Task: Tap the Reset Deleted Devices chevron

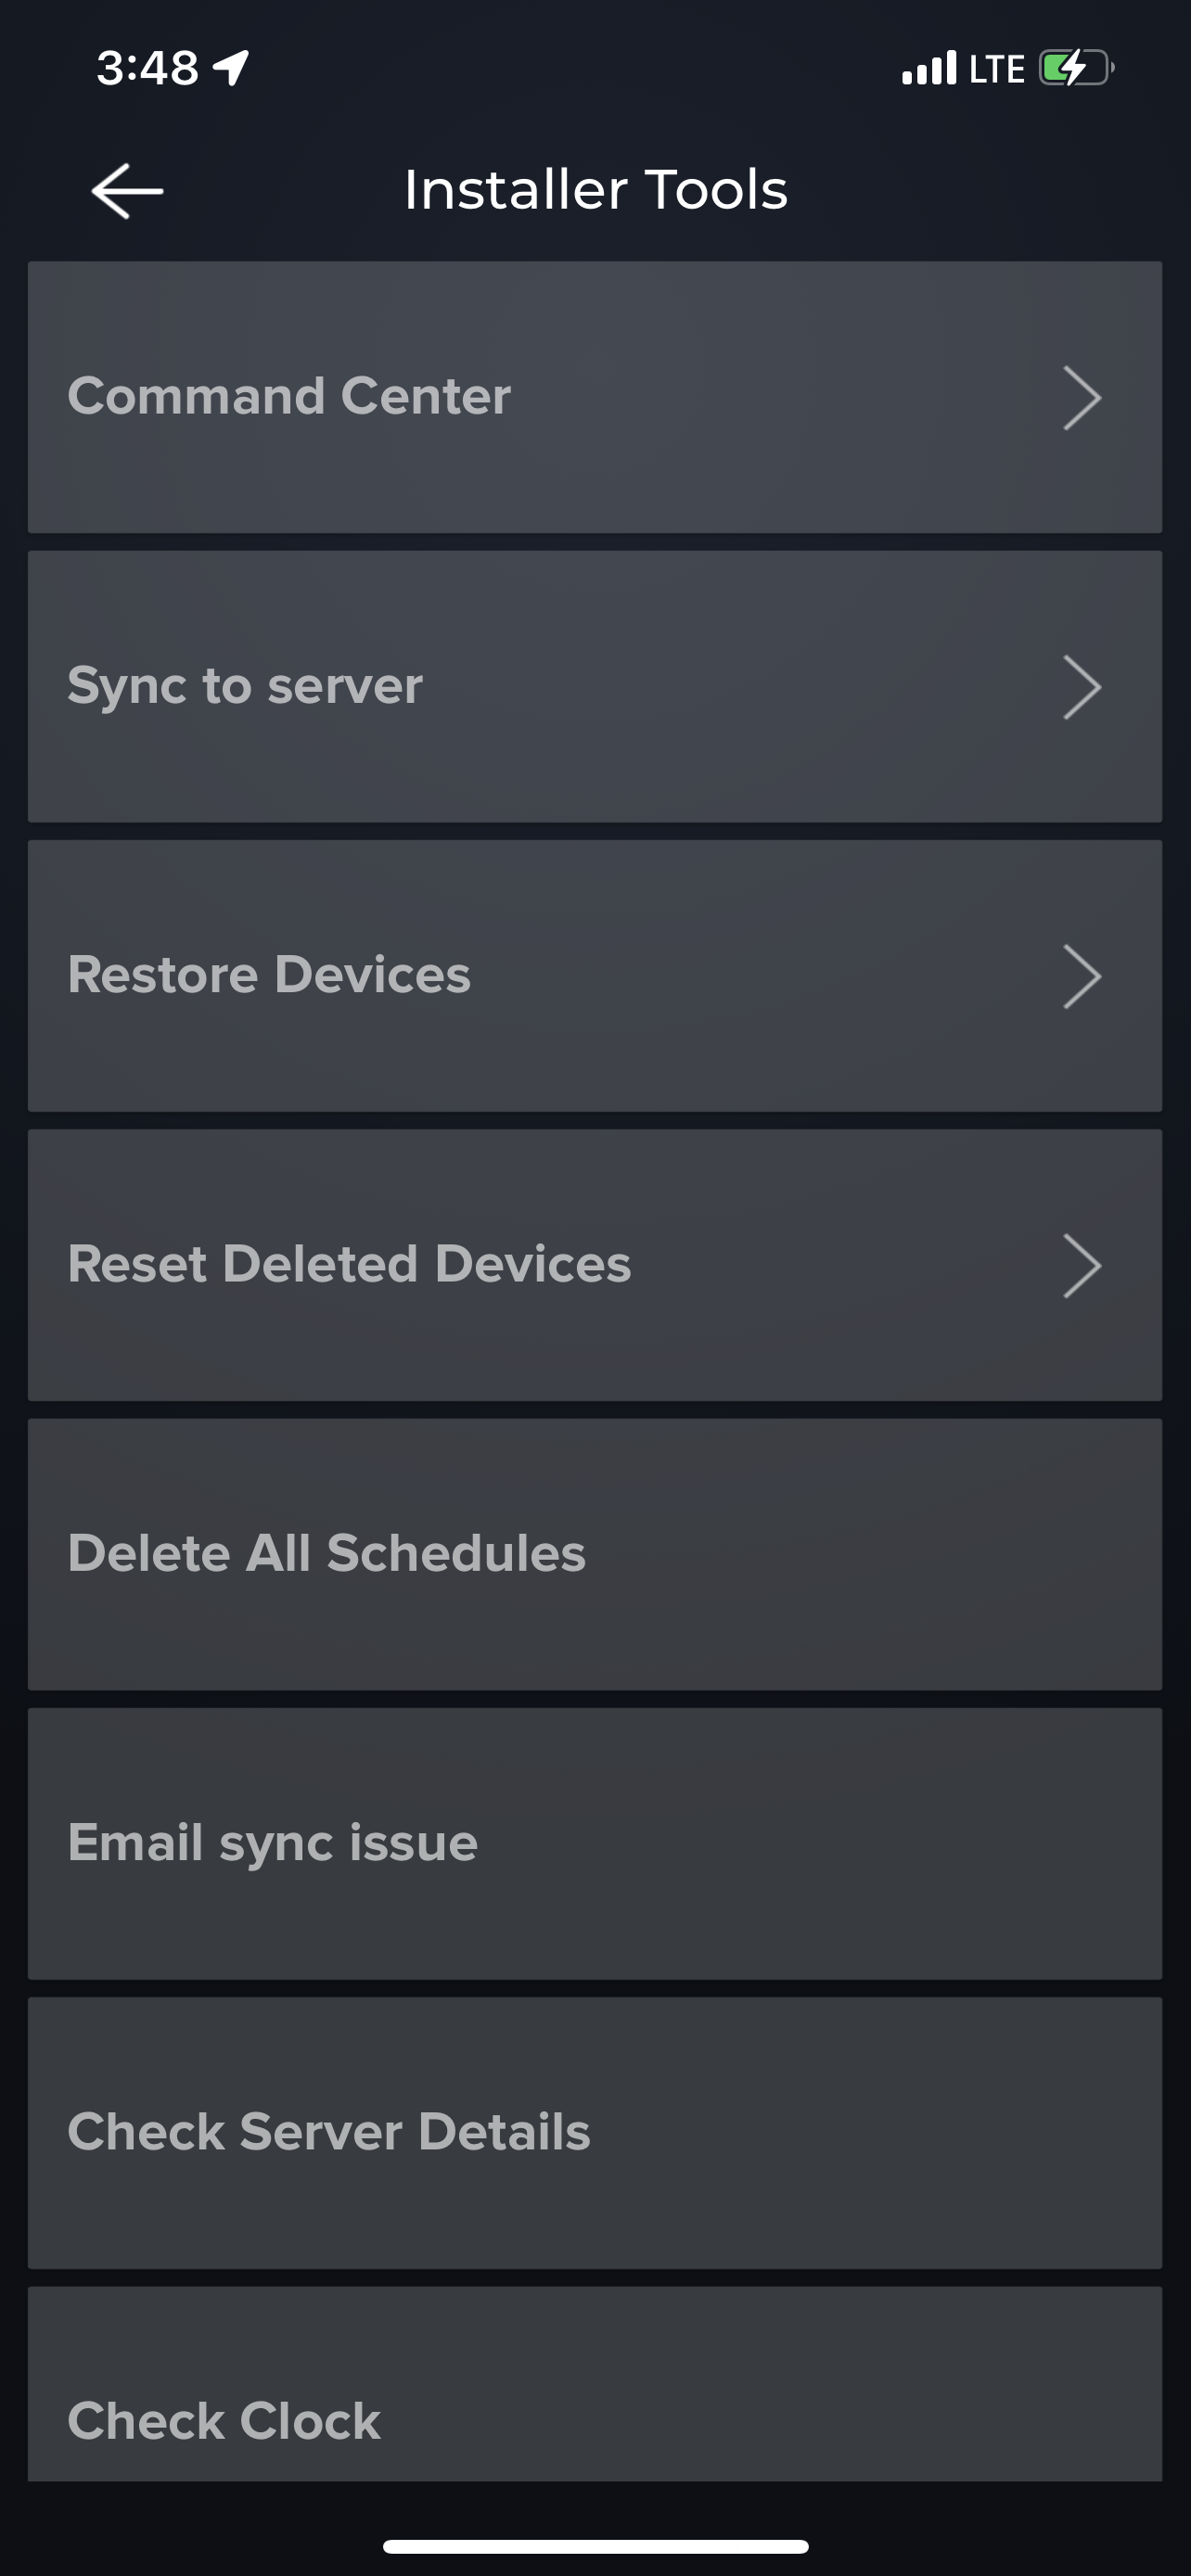Action: pyautogui.click(x=1081, y=1265)
